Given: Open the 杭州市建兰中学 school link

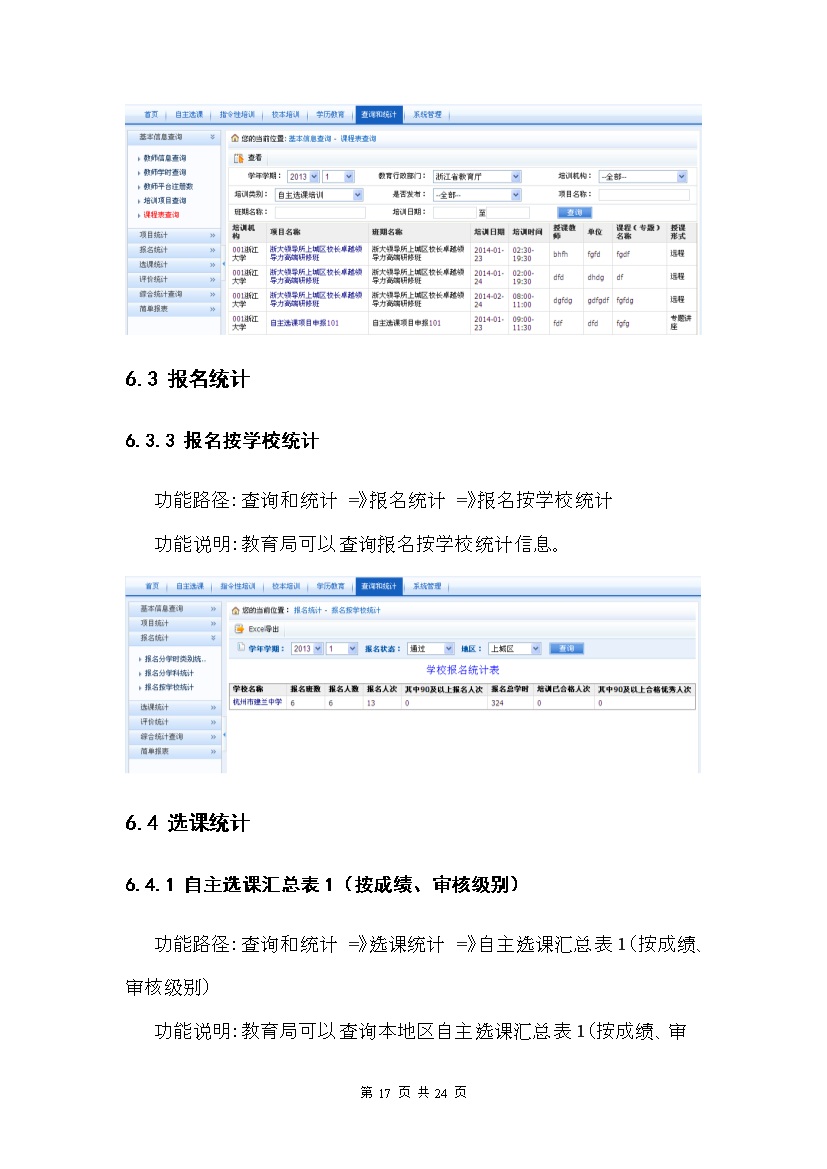Looking at the screenshot, I should pyautogui.click(x=256, y=702).
